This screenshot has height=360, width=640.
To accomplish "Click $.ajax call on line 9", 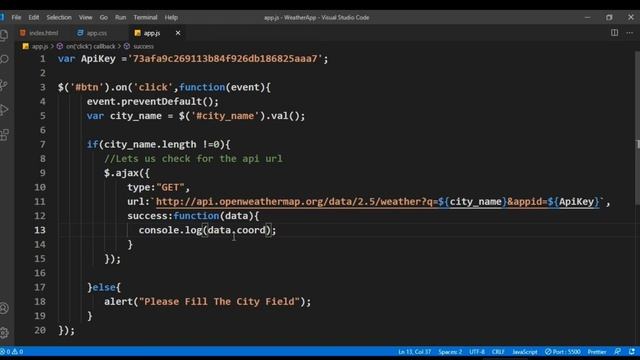I will pos(127,173).
